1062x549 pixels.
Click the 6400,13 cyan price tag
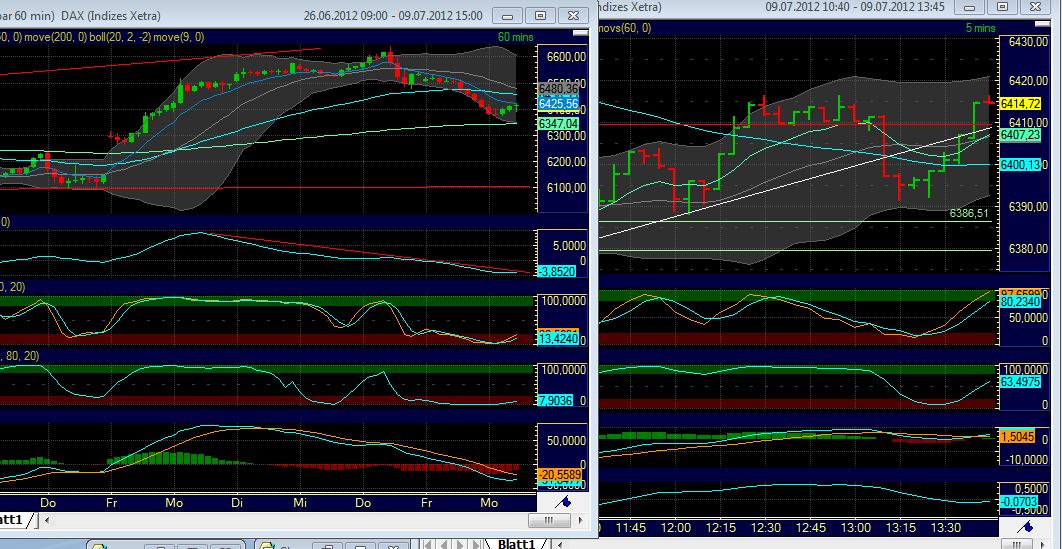(x=1020, y=164)
